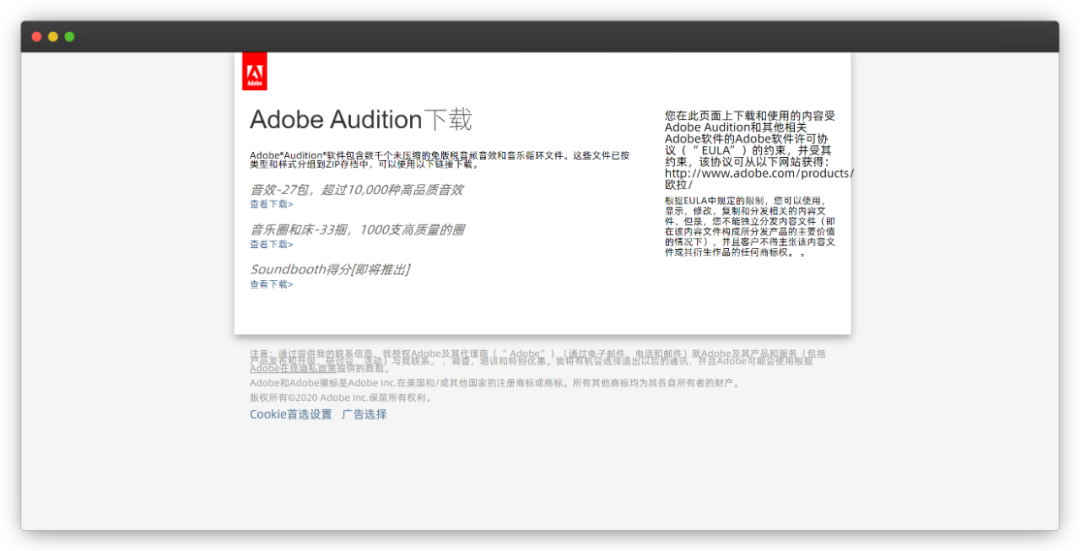Click the 版权所有©2020 Adobe Inc. copyright line
The height and width of the screenshot is (551, 1080).
coord(342,397)
